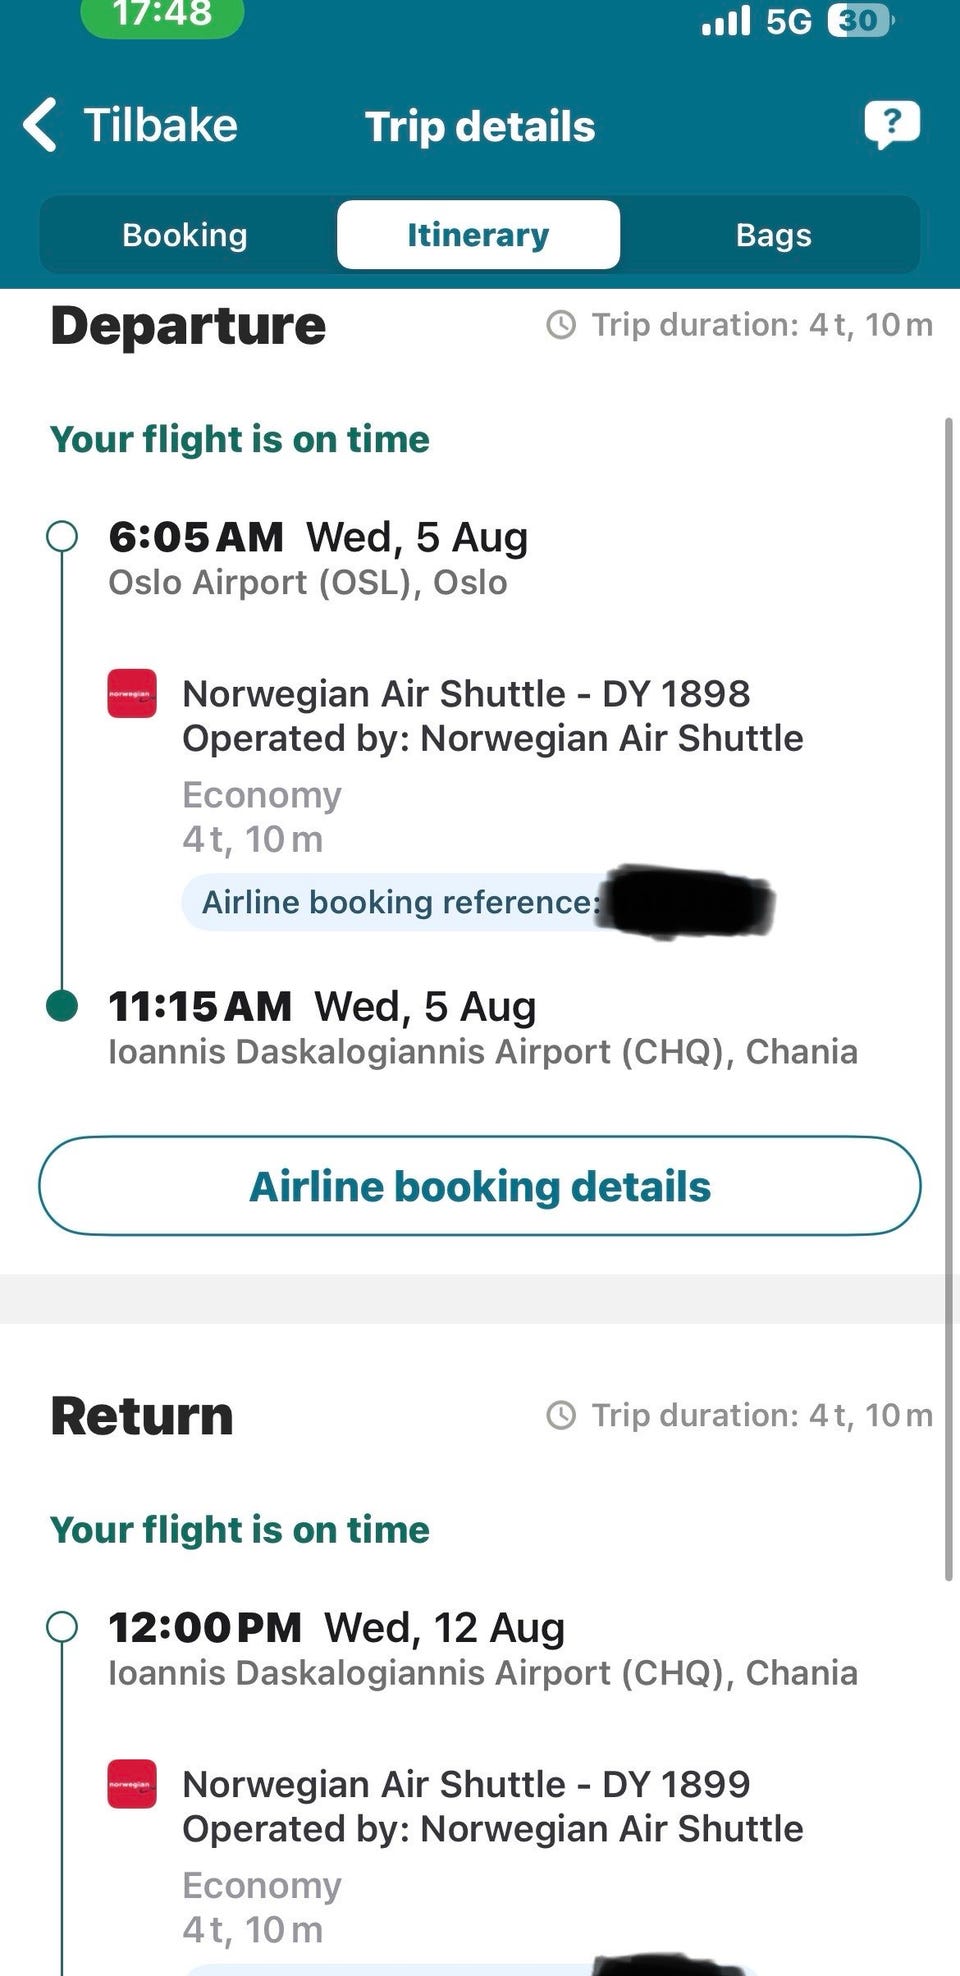960x1976 pixels.
Task: Tap the back chevron arrow
Action: [x=40, y=125]
